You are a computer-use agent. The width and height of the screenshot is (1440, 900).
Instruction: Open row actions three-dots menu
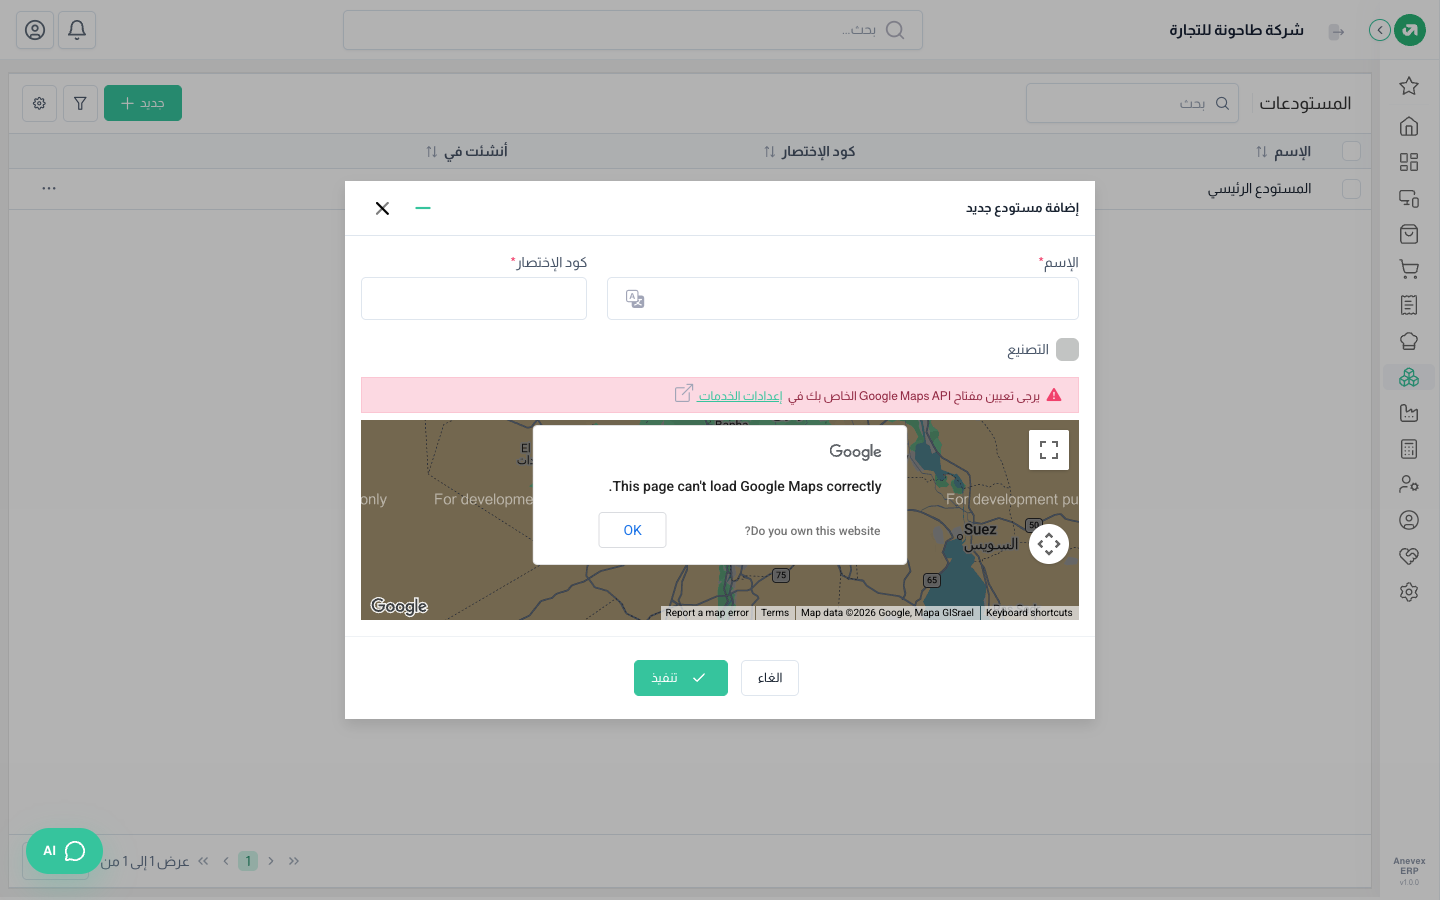[x=49, y=188]
